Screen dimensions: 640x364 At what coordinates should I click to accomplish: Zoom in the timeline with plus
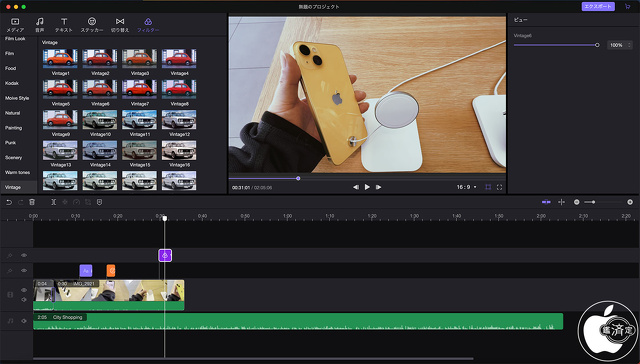[630, 202]
